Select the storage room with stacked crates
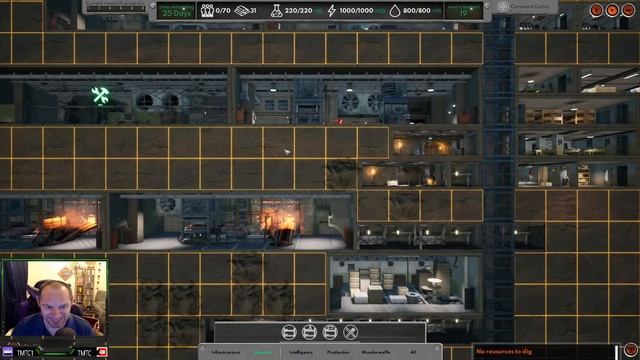The image size is (640, 360). click(405, 284)
